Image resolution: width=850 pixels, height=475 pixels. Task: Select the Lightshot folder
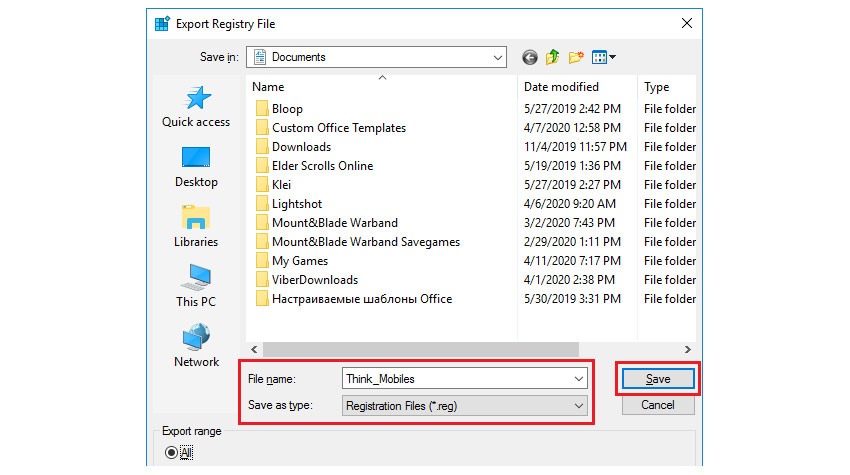(x=288, y=204)
